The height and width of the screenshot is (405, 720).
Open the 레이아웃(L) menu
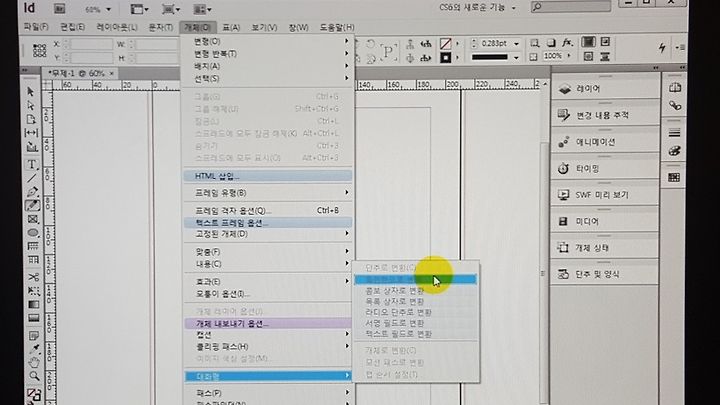(117, 27)
